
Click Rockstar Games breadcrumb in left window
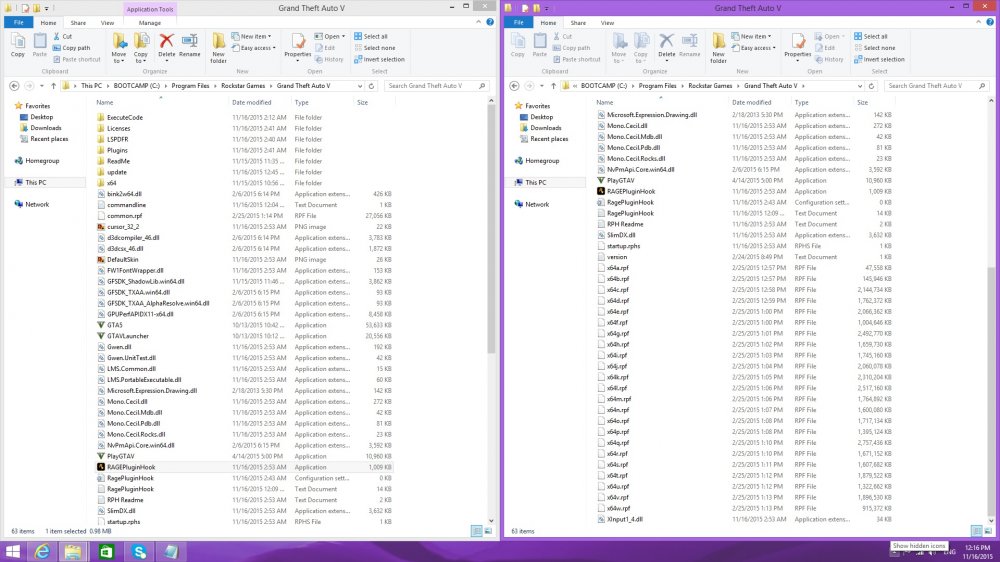tap(243, 85)
